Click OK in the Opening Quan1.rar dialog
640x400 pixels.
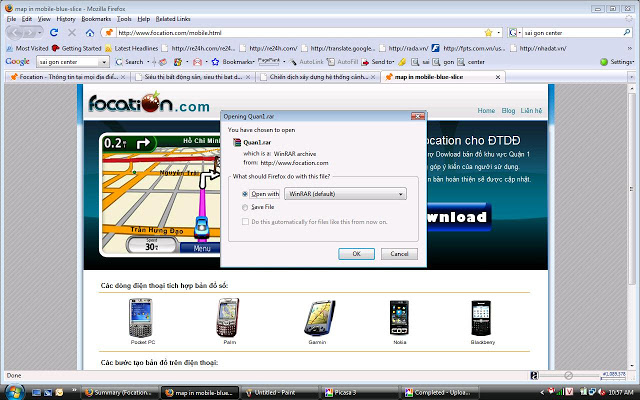click(356, 254)
